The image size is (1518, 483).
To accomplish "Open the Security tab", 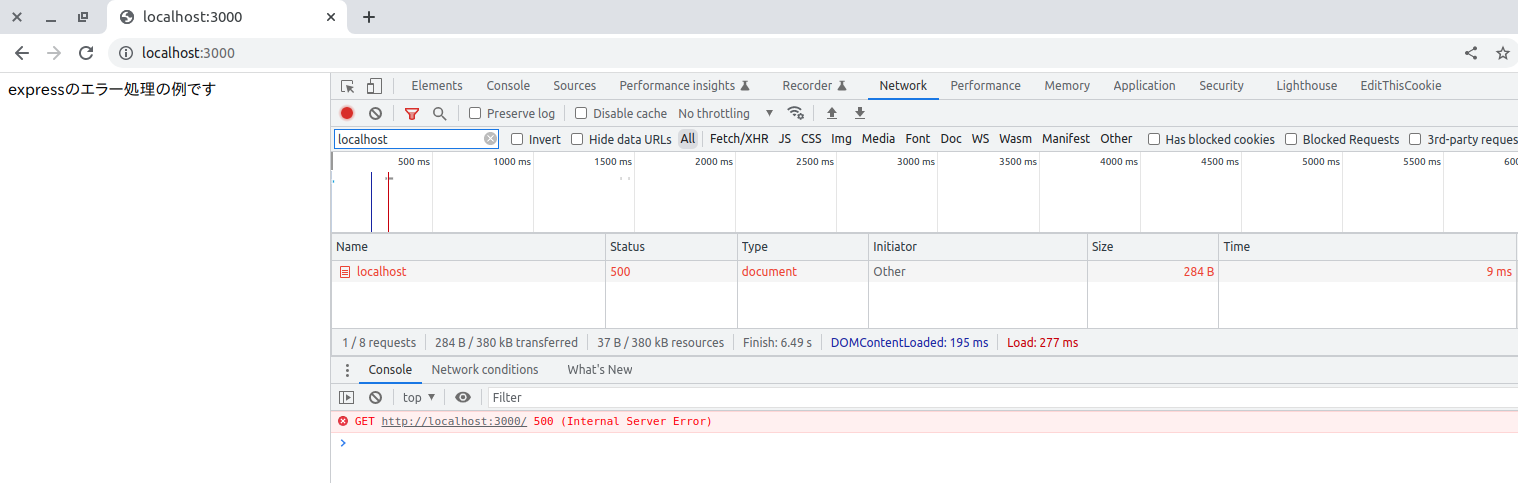I will click(1222, 86).
